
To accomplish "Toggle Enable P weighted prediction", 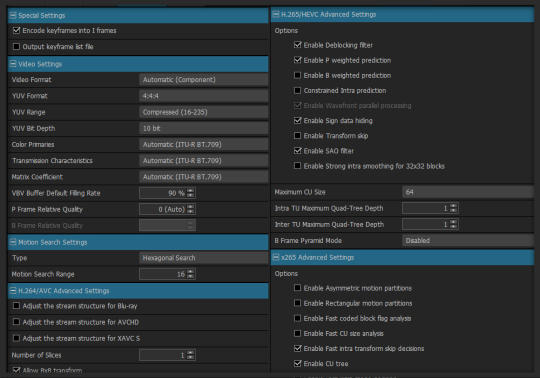I will 298,60.
